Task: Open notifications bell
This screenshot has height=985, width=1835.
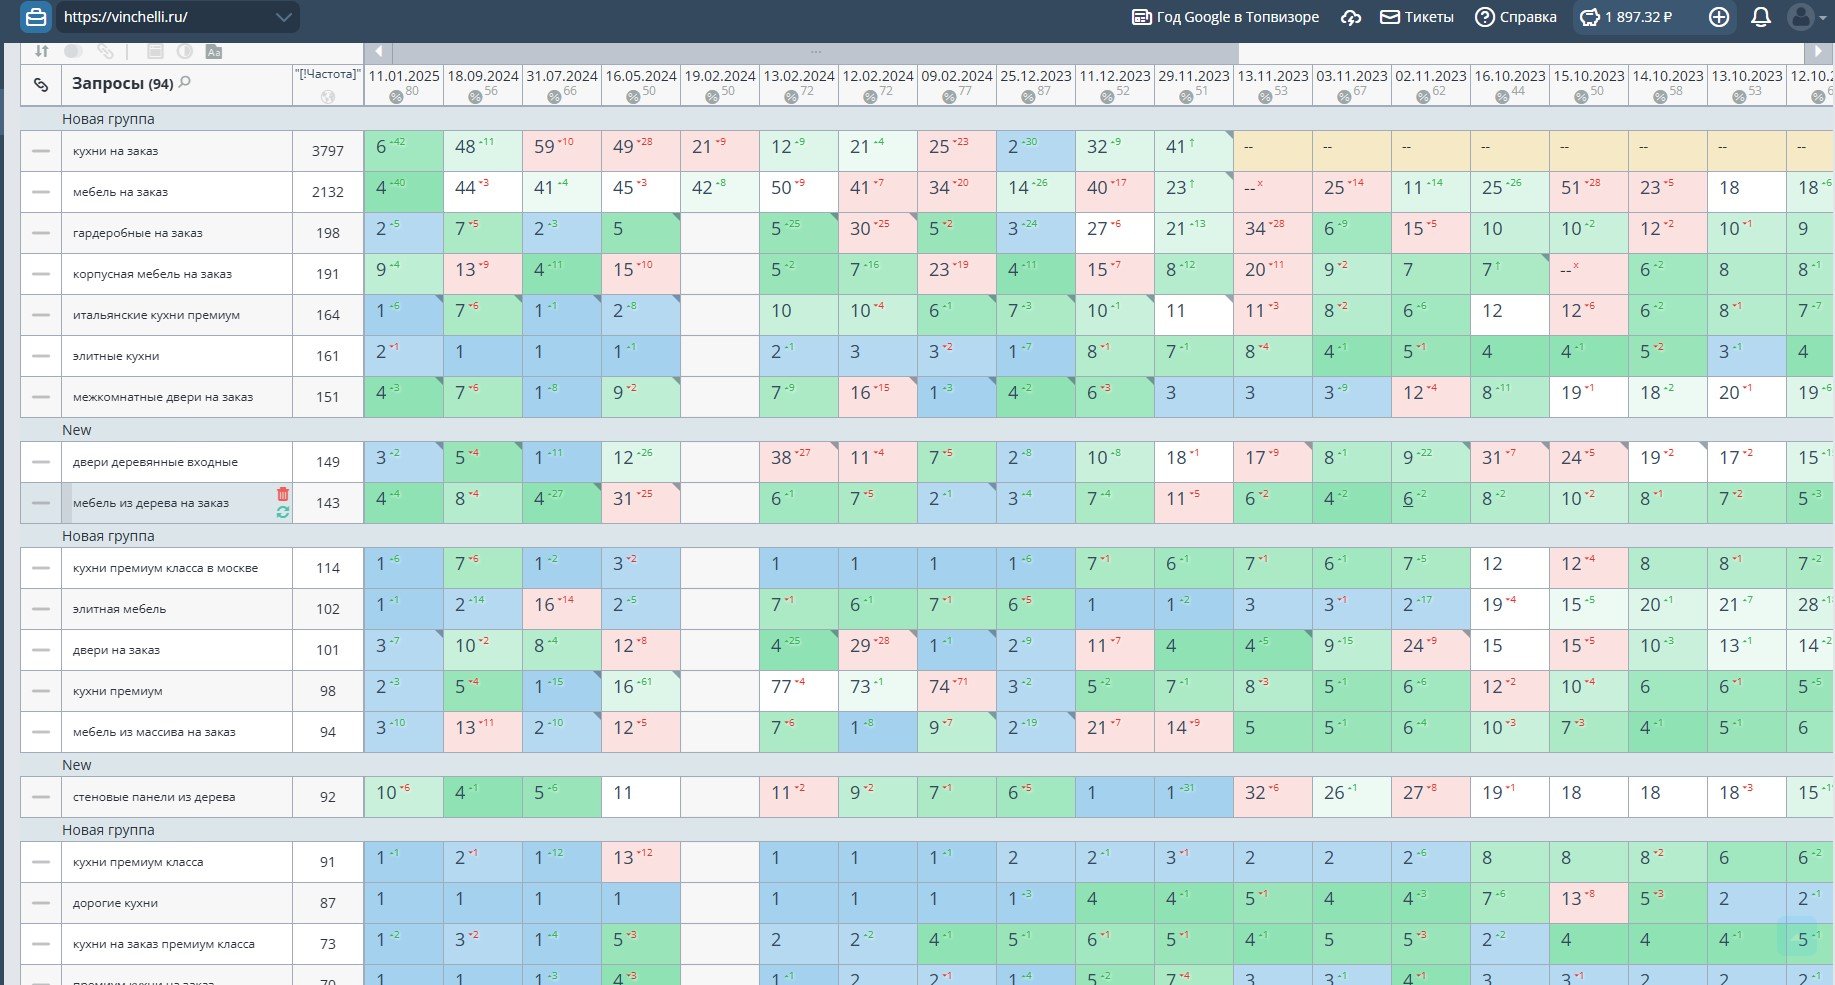Action: (1761, 17)
